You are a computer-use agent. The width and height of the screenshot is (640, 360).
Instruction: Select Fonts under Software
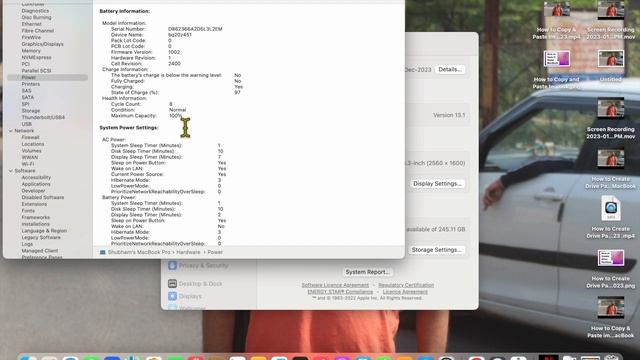point(28,211)
